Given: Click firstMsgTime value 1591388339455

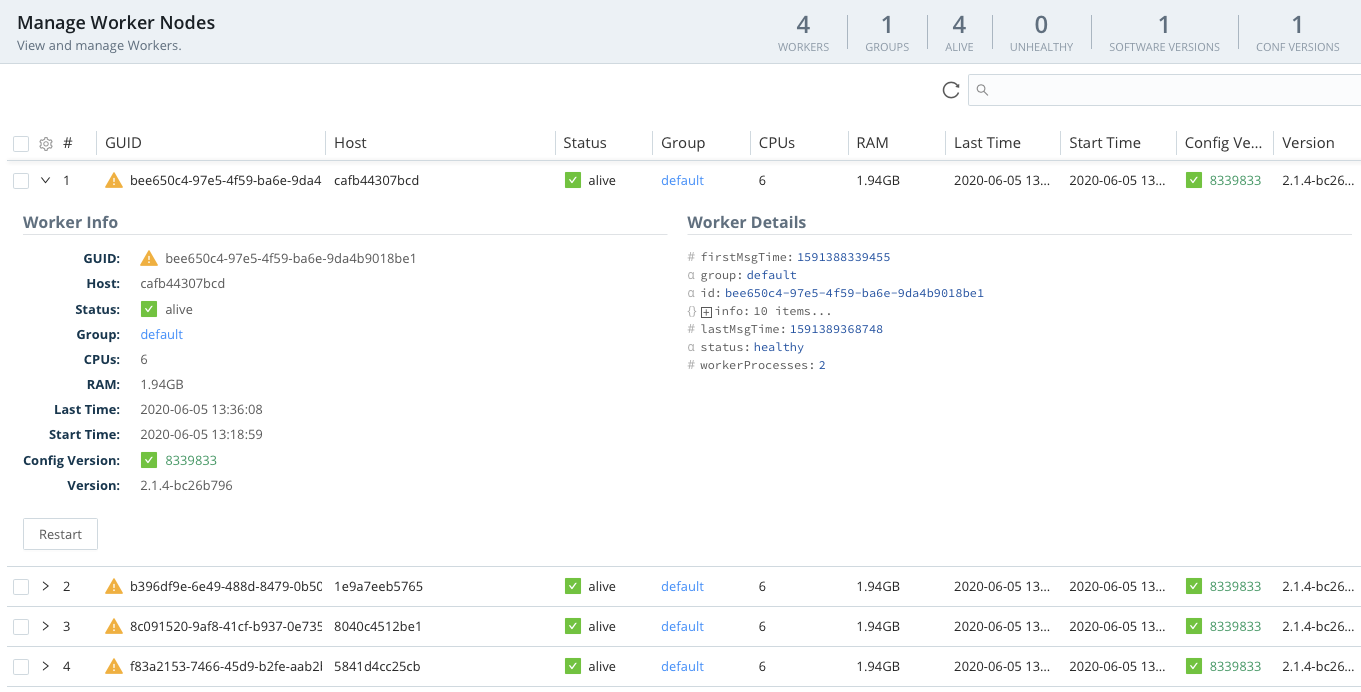Looking at the screenshot, I should tap(843, 257).
